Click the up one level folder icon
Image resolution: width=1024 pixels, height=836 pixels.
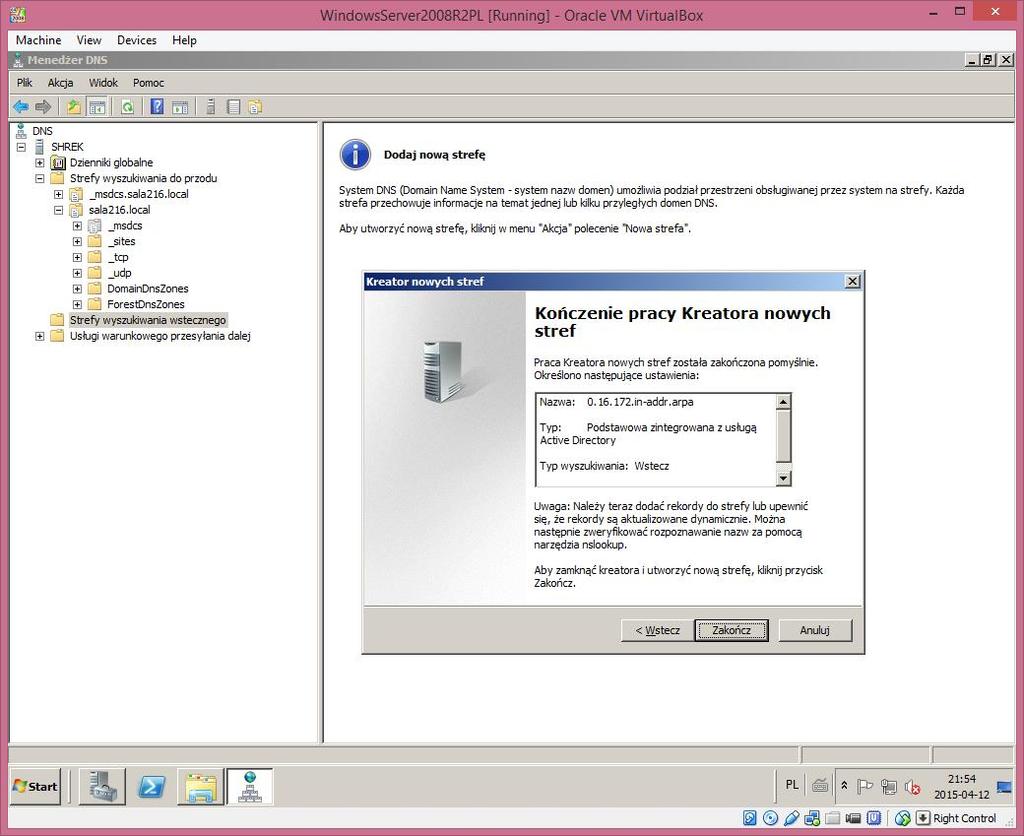[x=74, y=106]
